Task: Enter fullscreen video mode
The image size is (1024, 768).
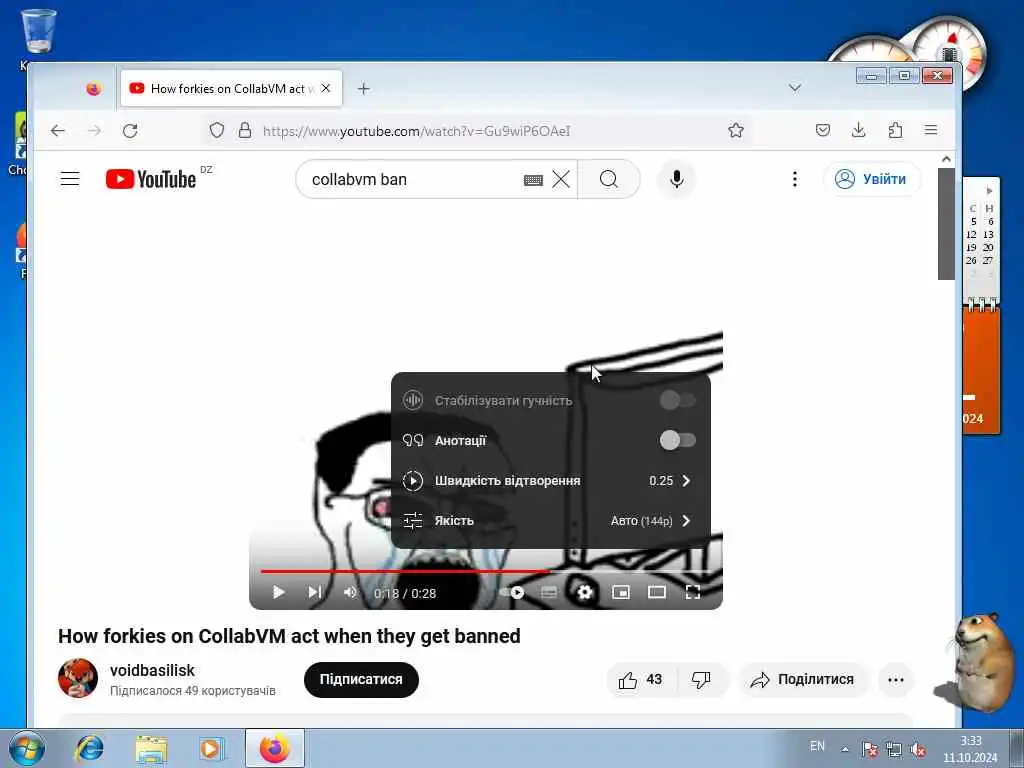Action: point(693,592)
